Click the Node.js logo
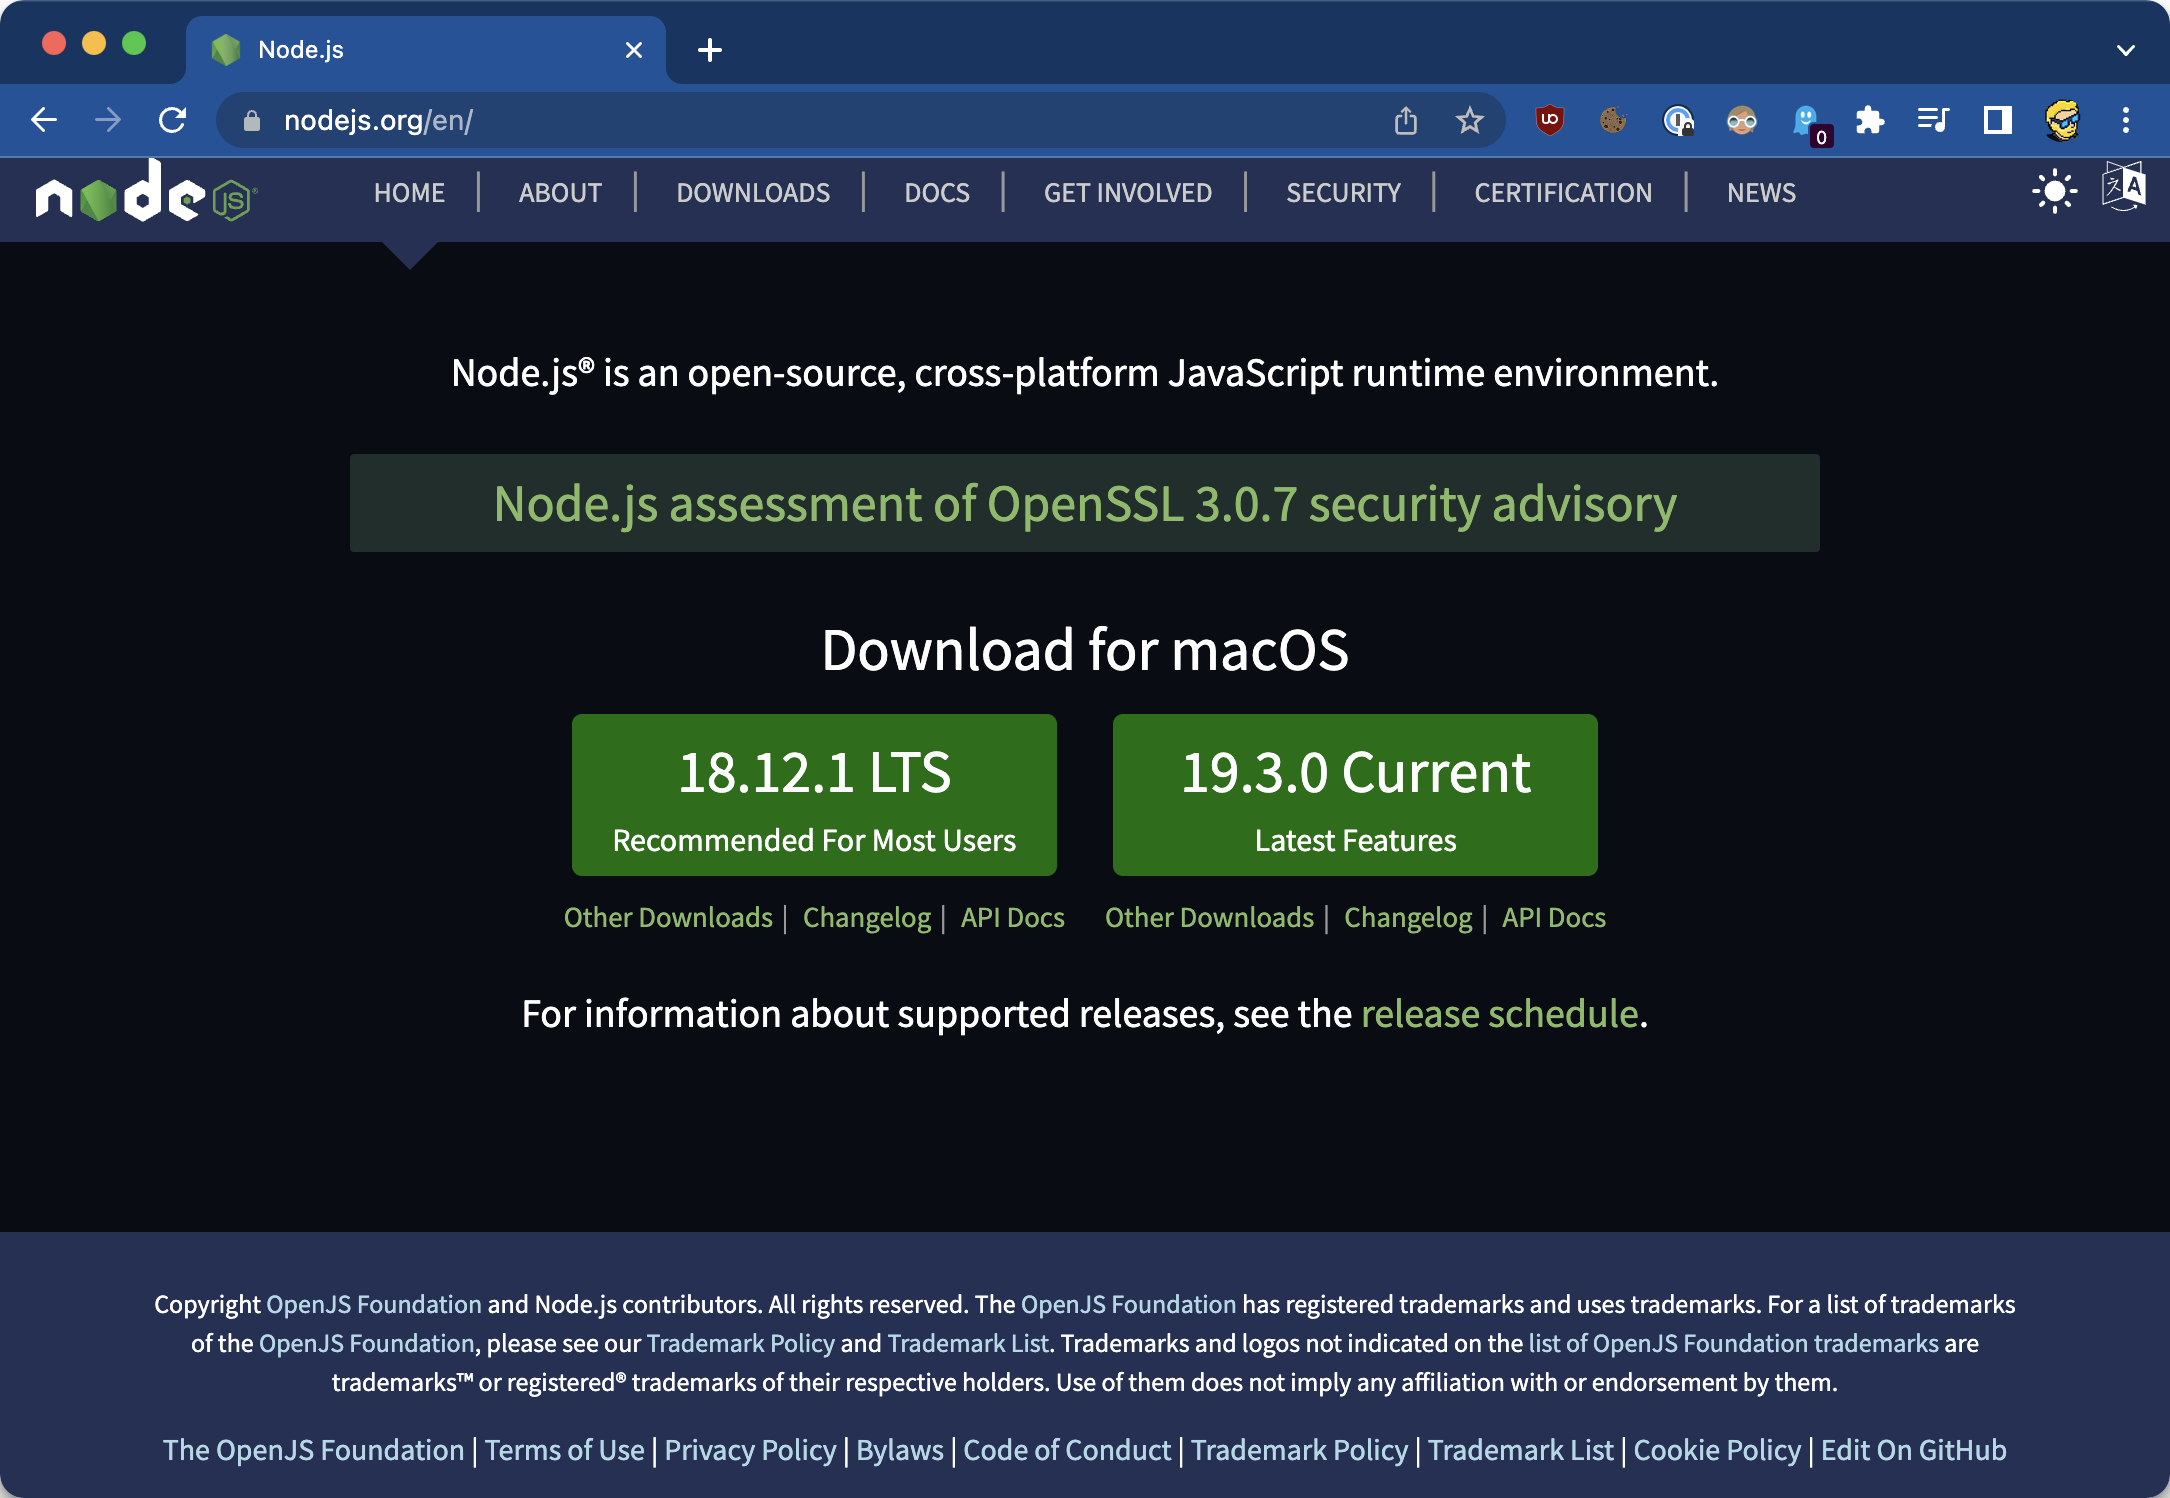The height and width of the screenshot is (1498, 2170). click(x=146, y=192)
